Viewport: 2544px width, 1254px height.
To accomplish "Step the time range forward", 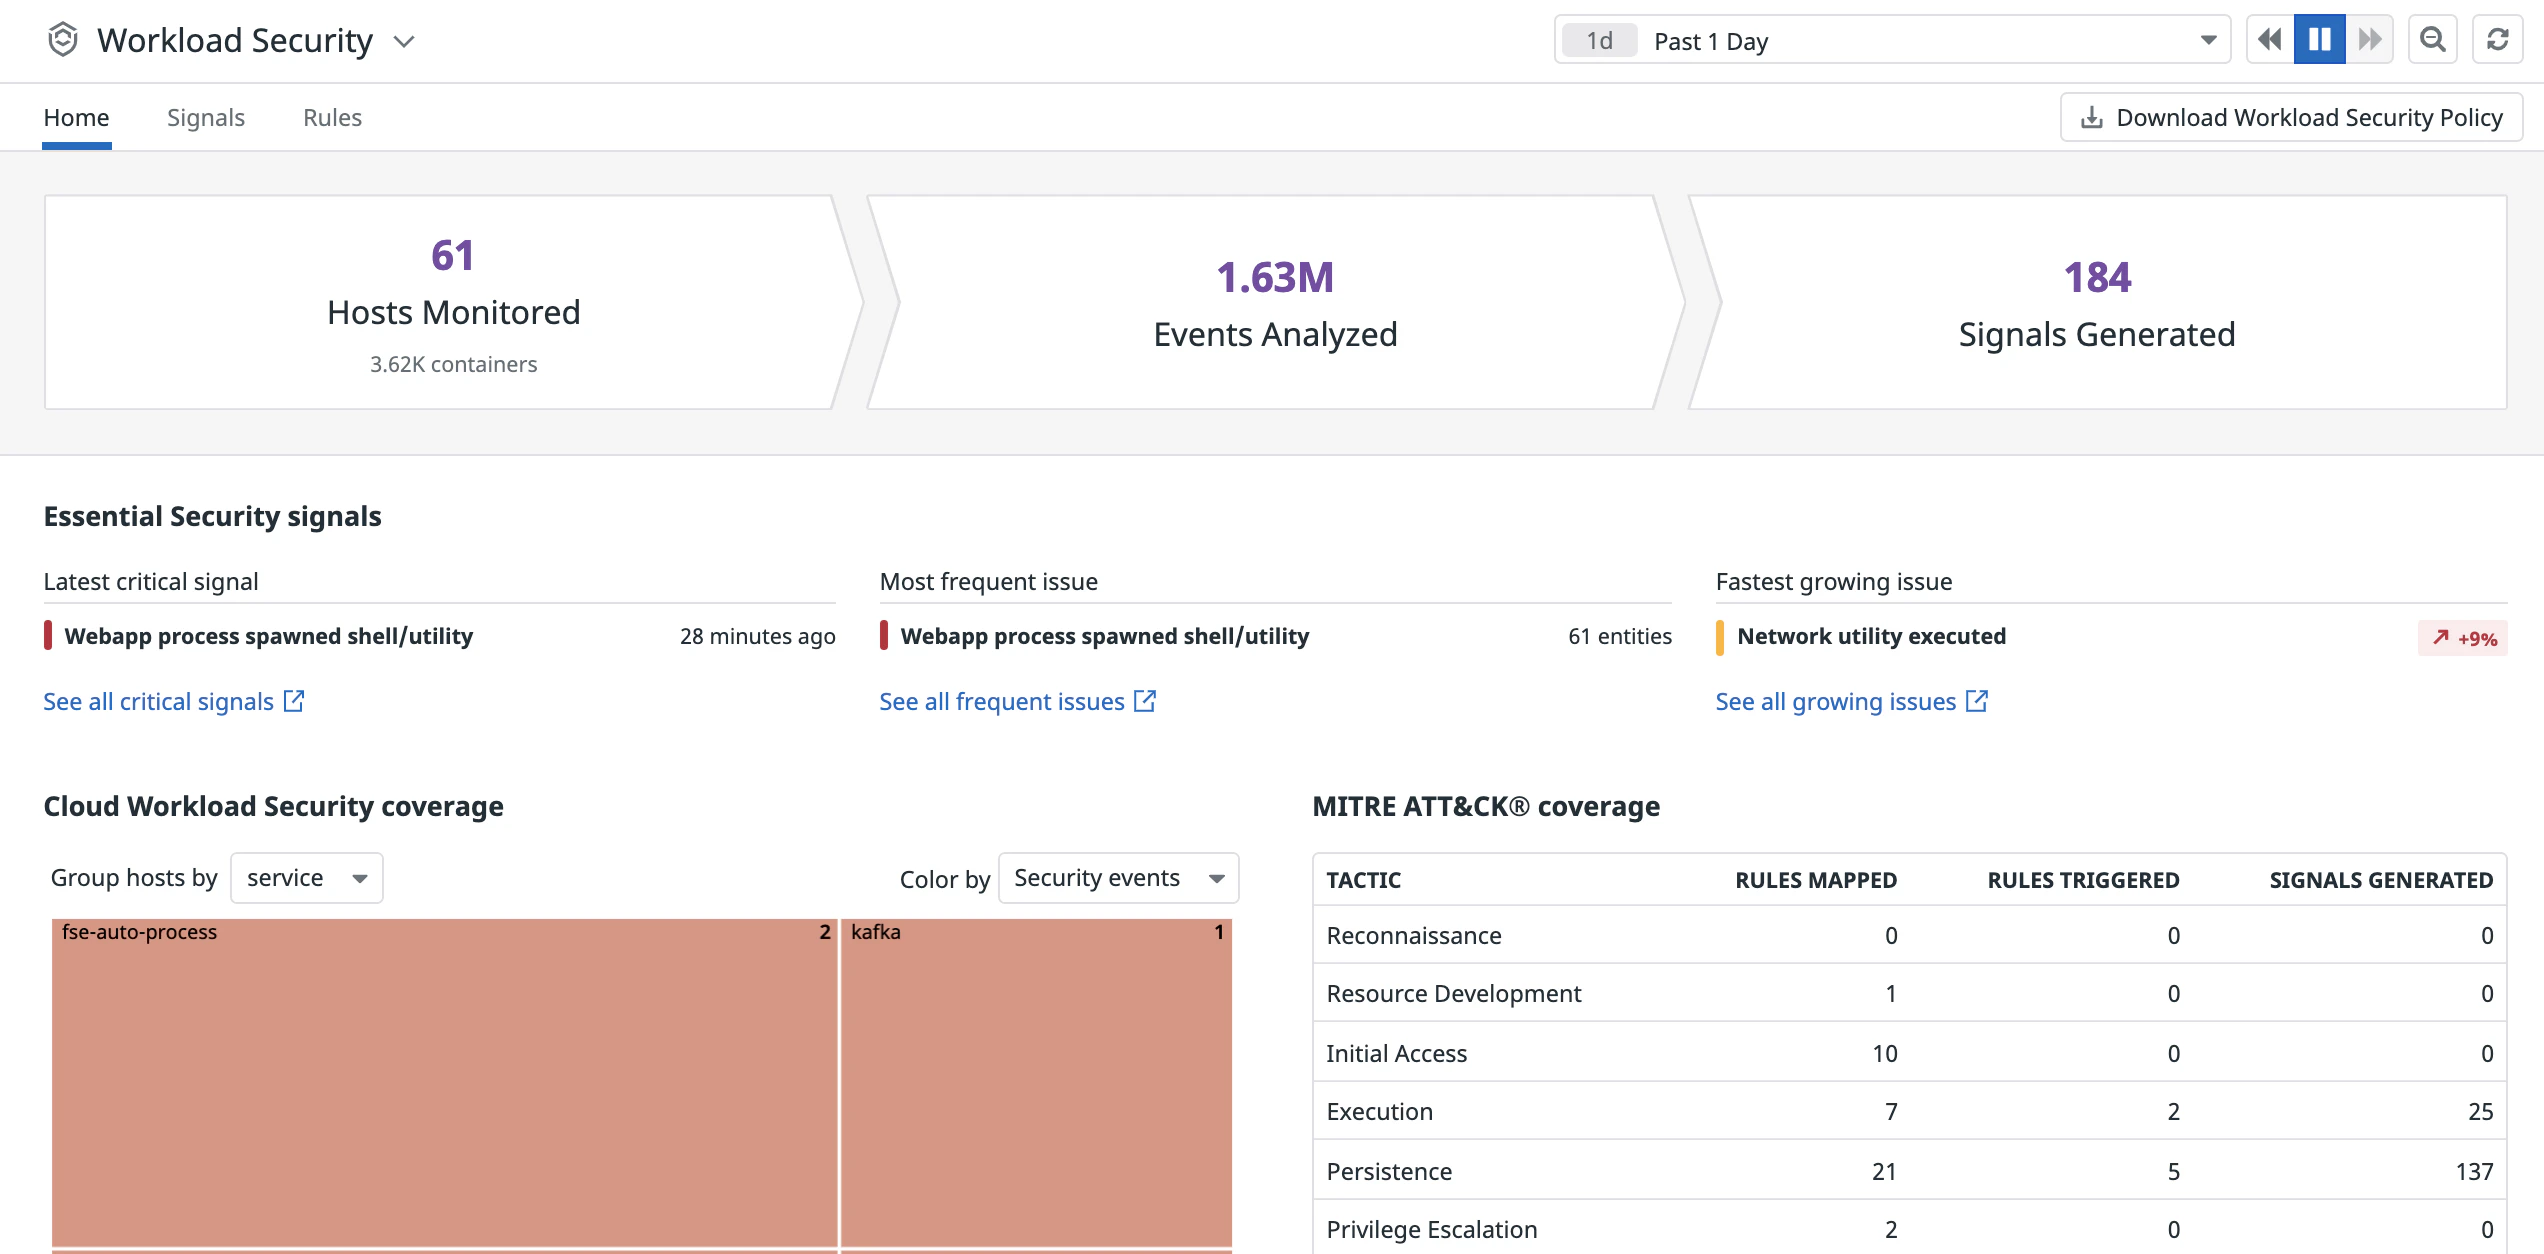I will [2369, 40].
